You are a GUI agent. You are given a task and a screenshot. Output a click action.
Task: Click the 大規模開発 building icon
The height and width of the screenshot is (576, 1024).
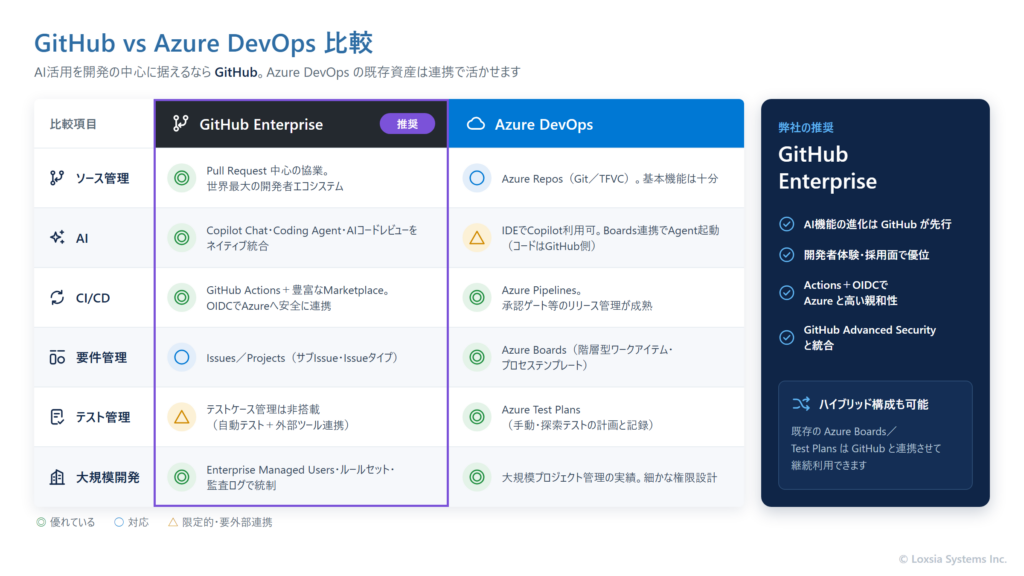(57, 477)
